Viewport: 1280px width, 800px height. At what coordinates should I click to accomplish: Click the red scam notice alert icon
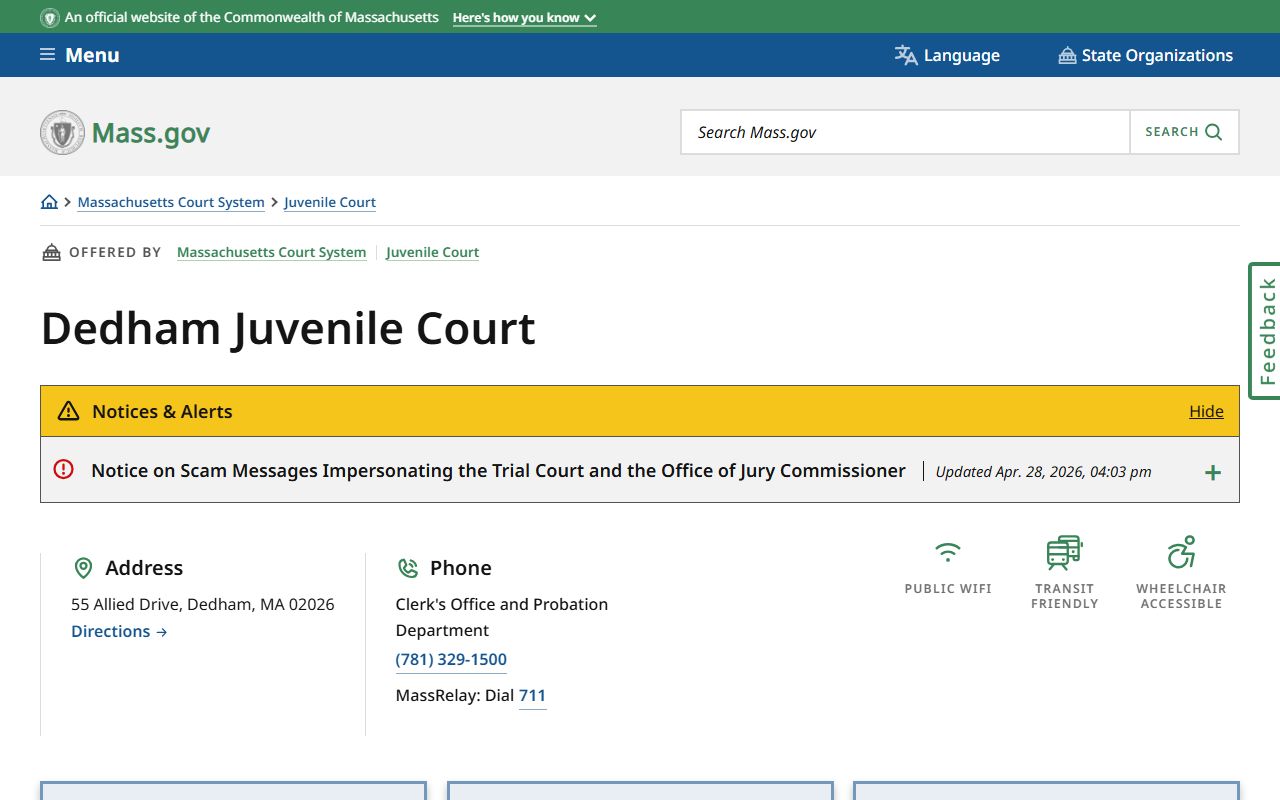coord(64,469)
